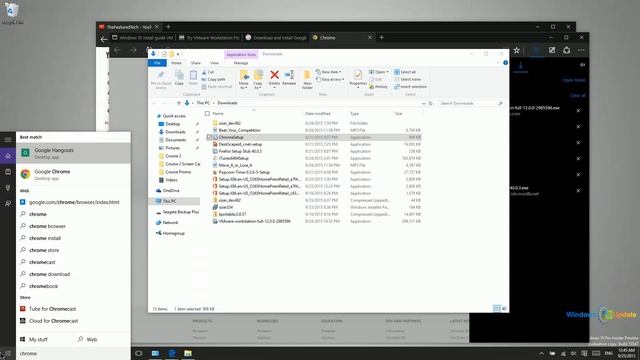Click Select all in the ribbon
Viewport: 640px width, 360px height.
405,72
